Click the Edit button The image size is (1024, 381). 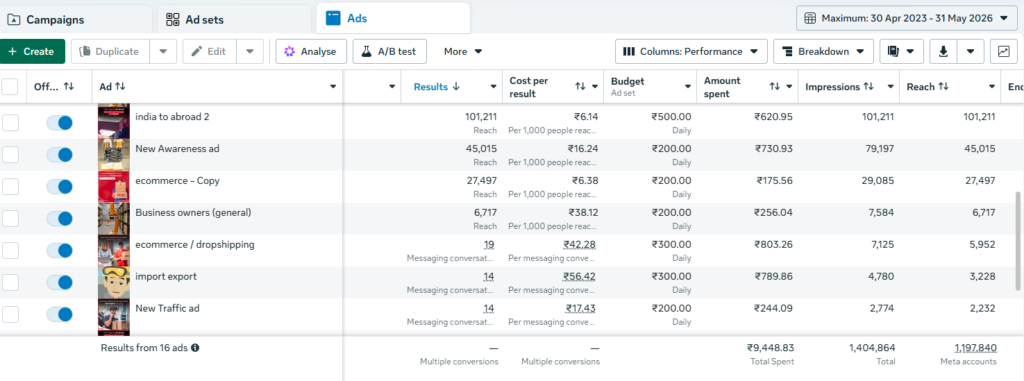(210, 52)
